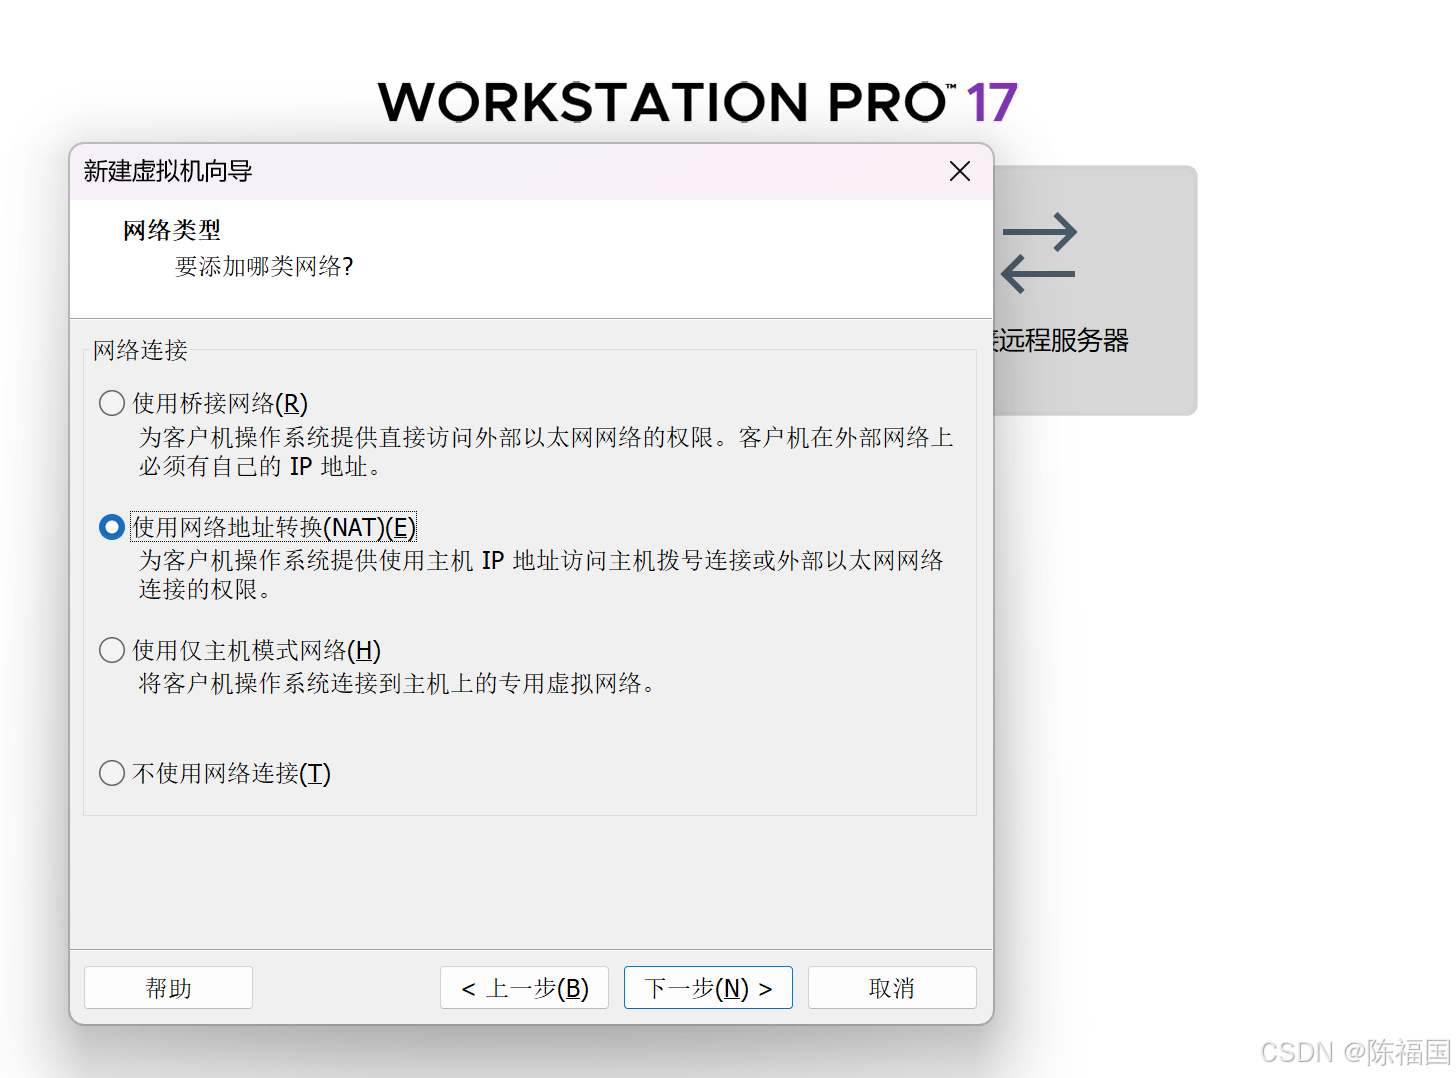Click the 下一步(N) next button
The width and height of the screenshot is (1456, 1078).
pos(708,988)
